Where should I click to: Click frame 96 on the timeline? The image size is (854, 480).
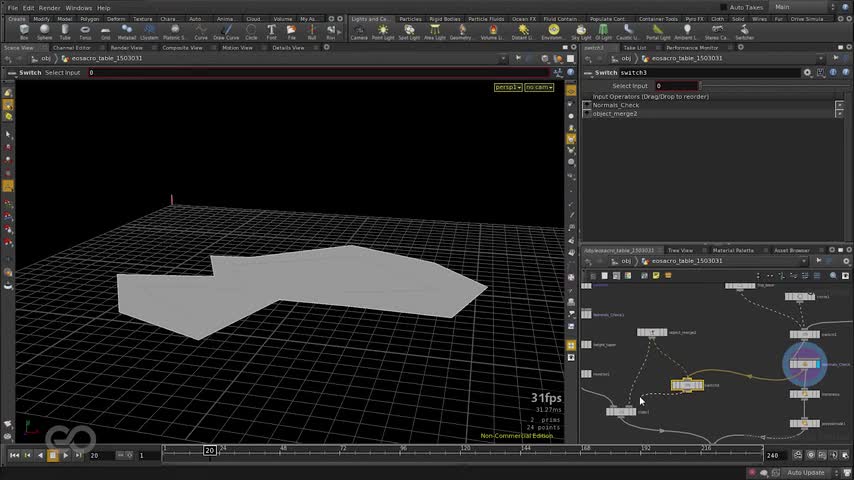[x=402, y=450]
